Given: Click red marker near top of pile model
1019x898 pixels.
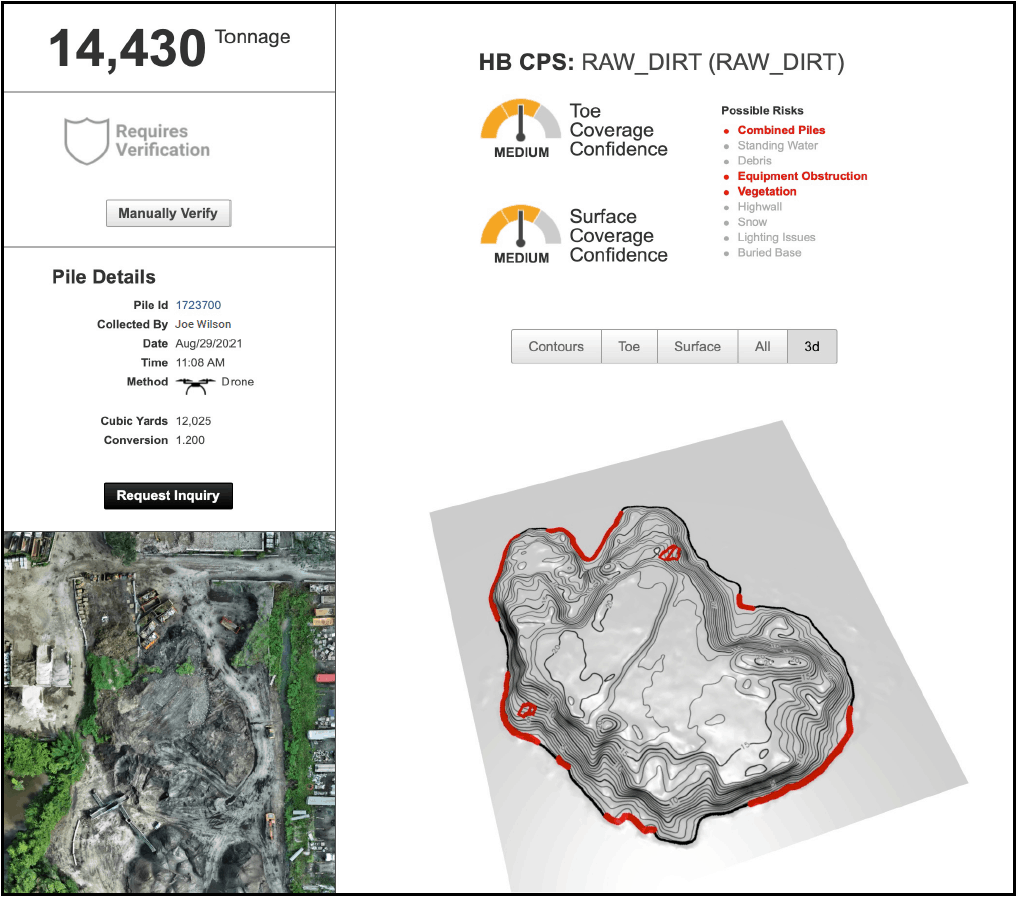Looking at the screenshot, I should pyautogui.click(x=670, y=552).
